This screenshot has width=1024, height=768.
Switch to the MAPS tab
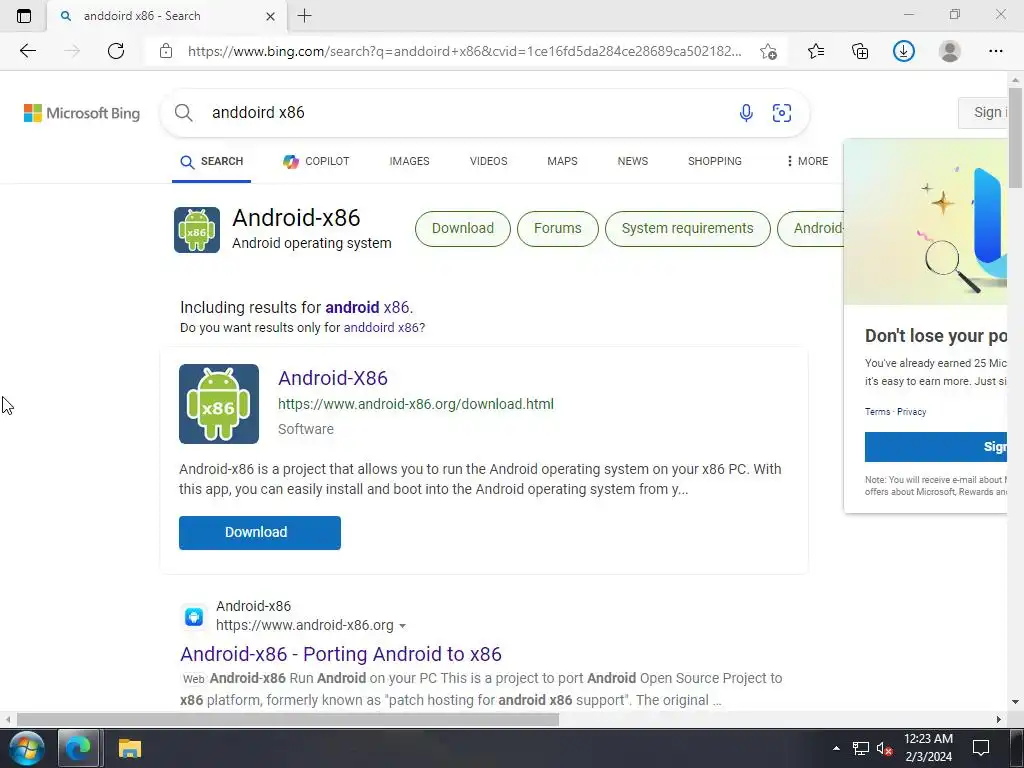tap(562, 161)
